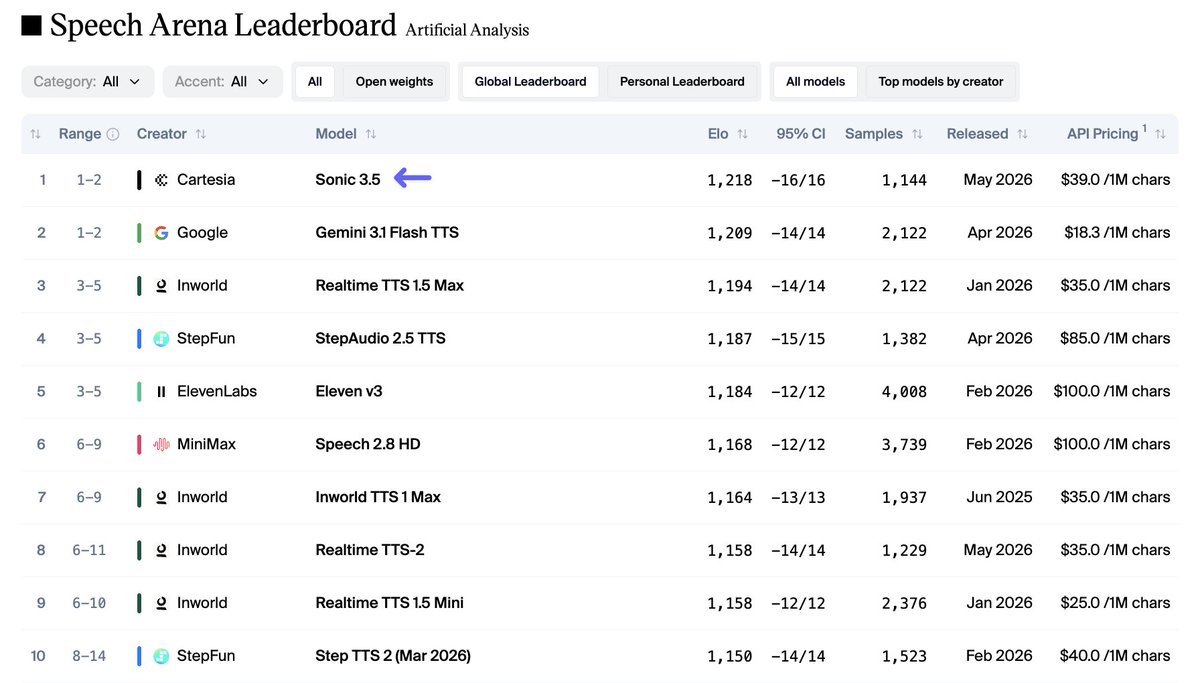Click samples value 3,739
1200x683 pixels.
click(x=904, y=444)
